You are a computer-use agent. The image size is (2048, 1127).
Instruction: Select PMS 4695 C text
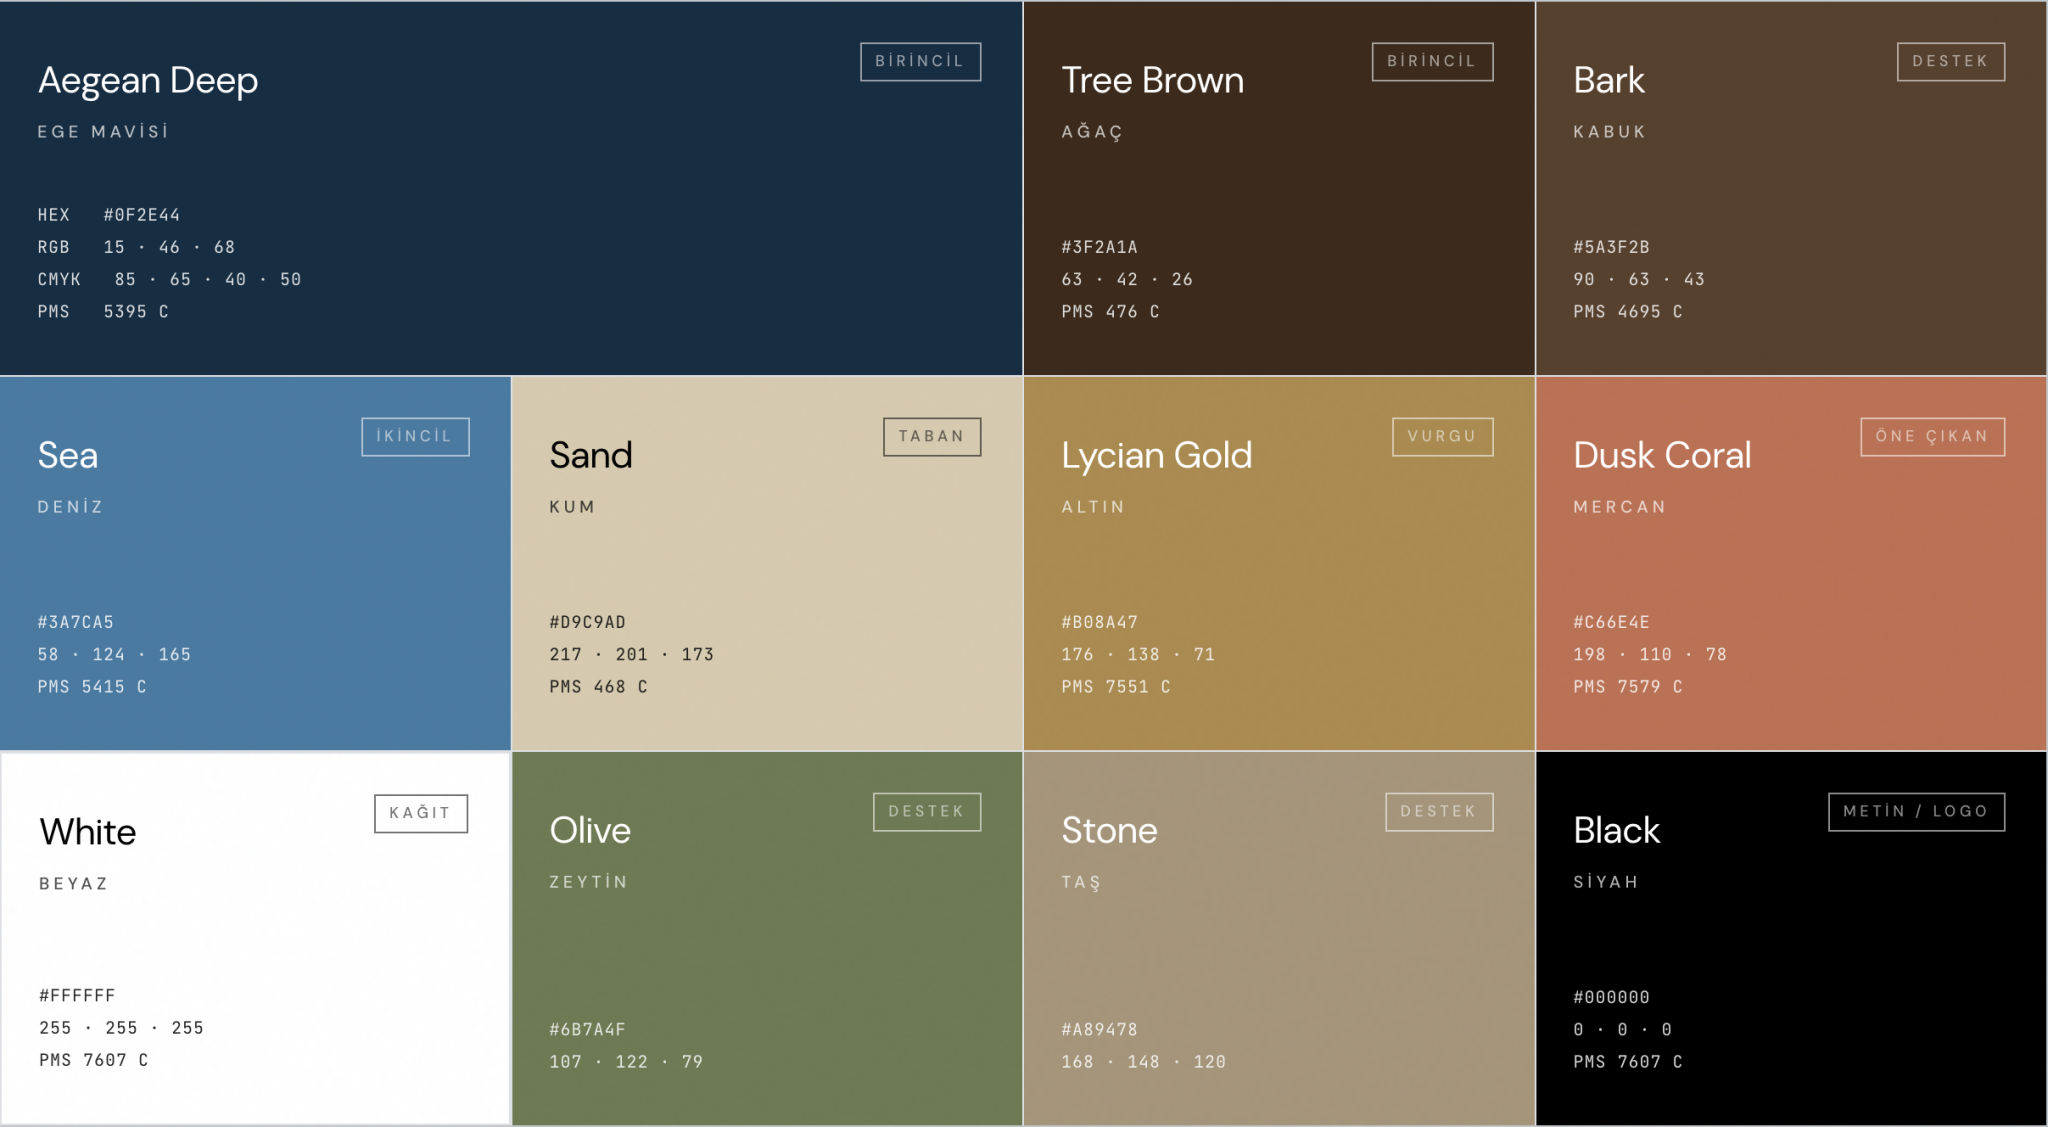[x=1627, y=311]
